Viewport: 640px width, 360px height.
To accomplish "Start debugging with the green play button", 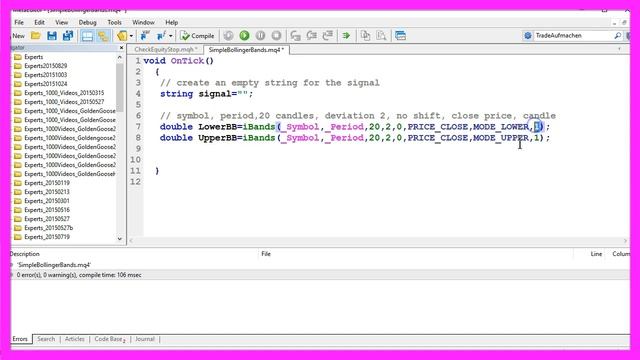I will coord(244,36).
